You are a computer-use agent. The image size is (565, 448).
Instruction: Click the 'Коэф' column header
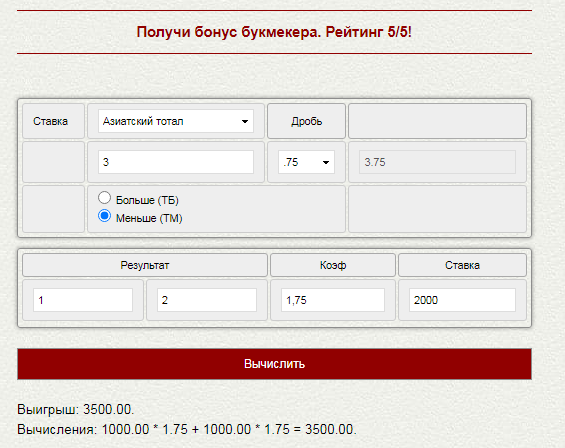pos(333,265)
